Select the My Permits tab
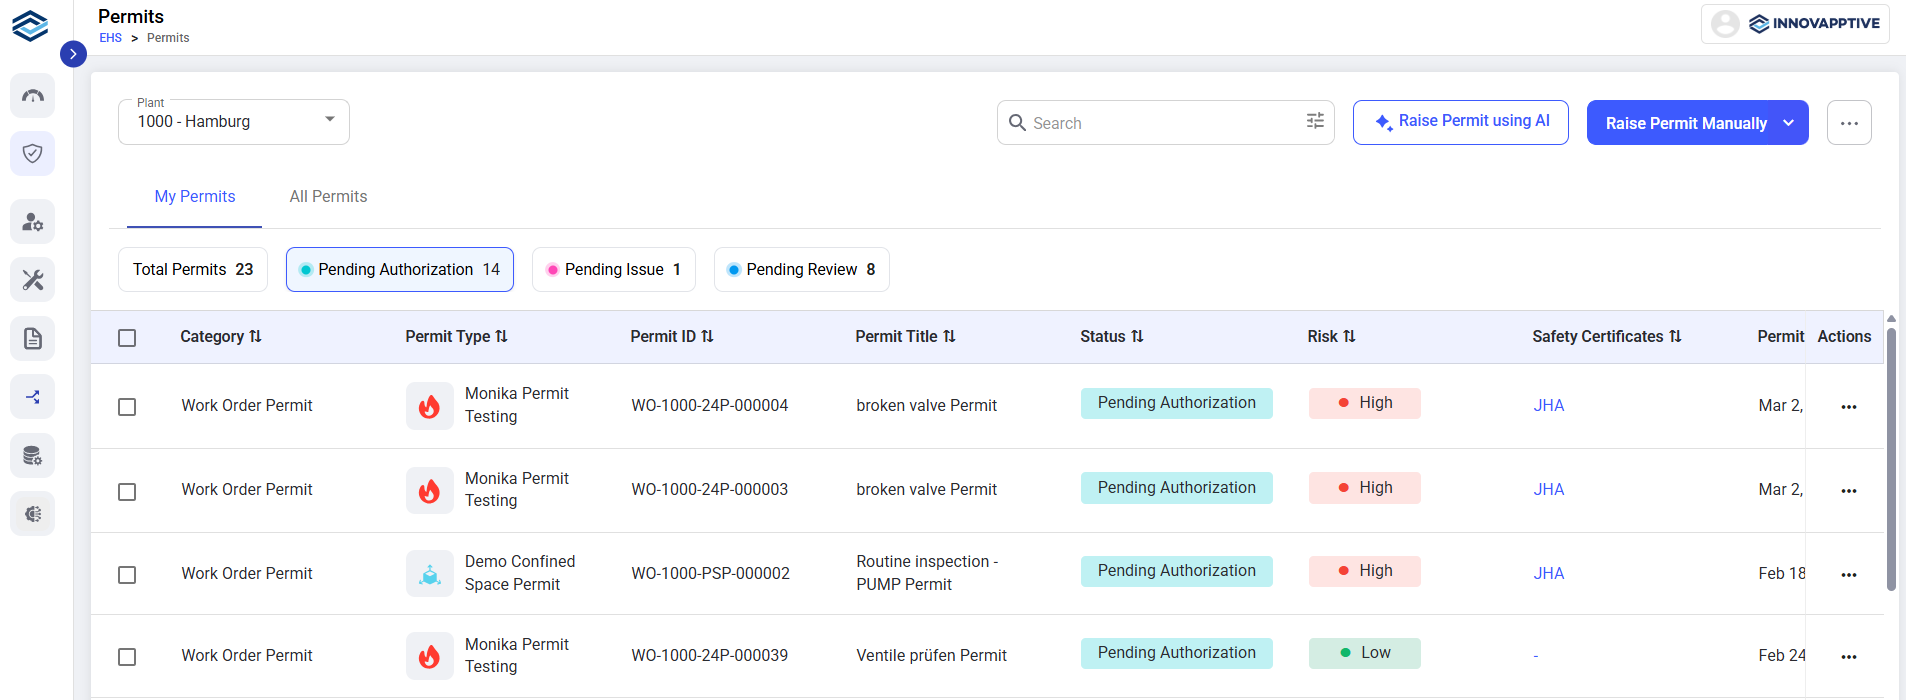Viewport: 1906px width, 700px height. [x=195, y=197]
